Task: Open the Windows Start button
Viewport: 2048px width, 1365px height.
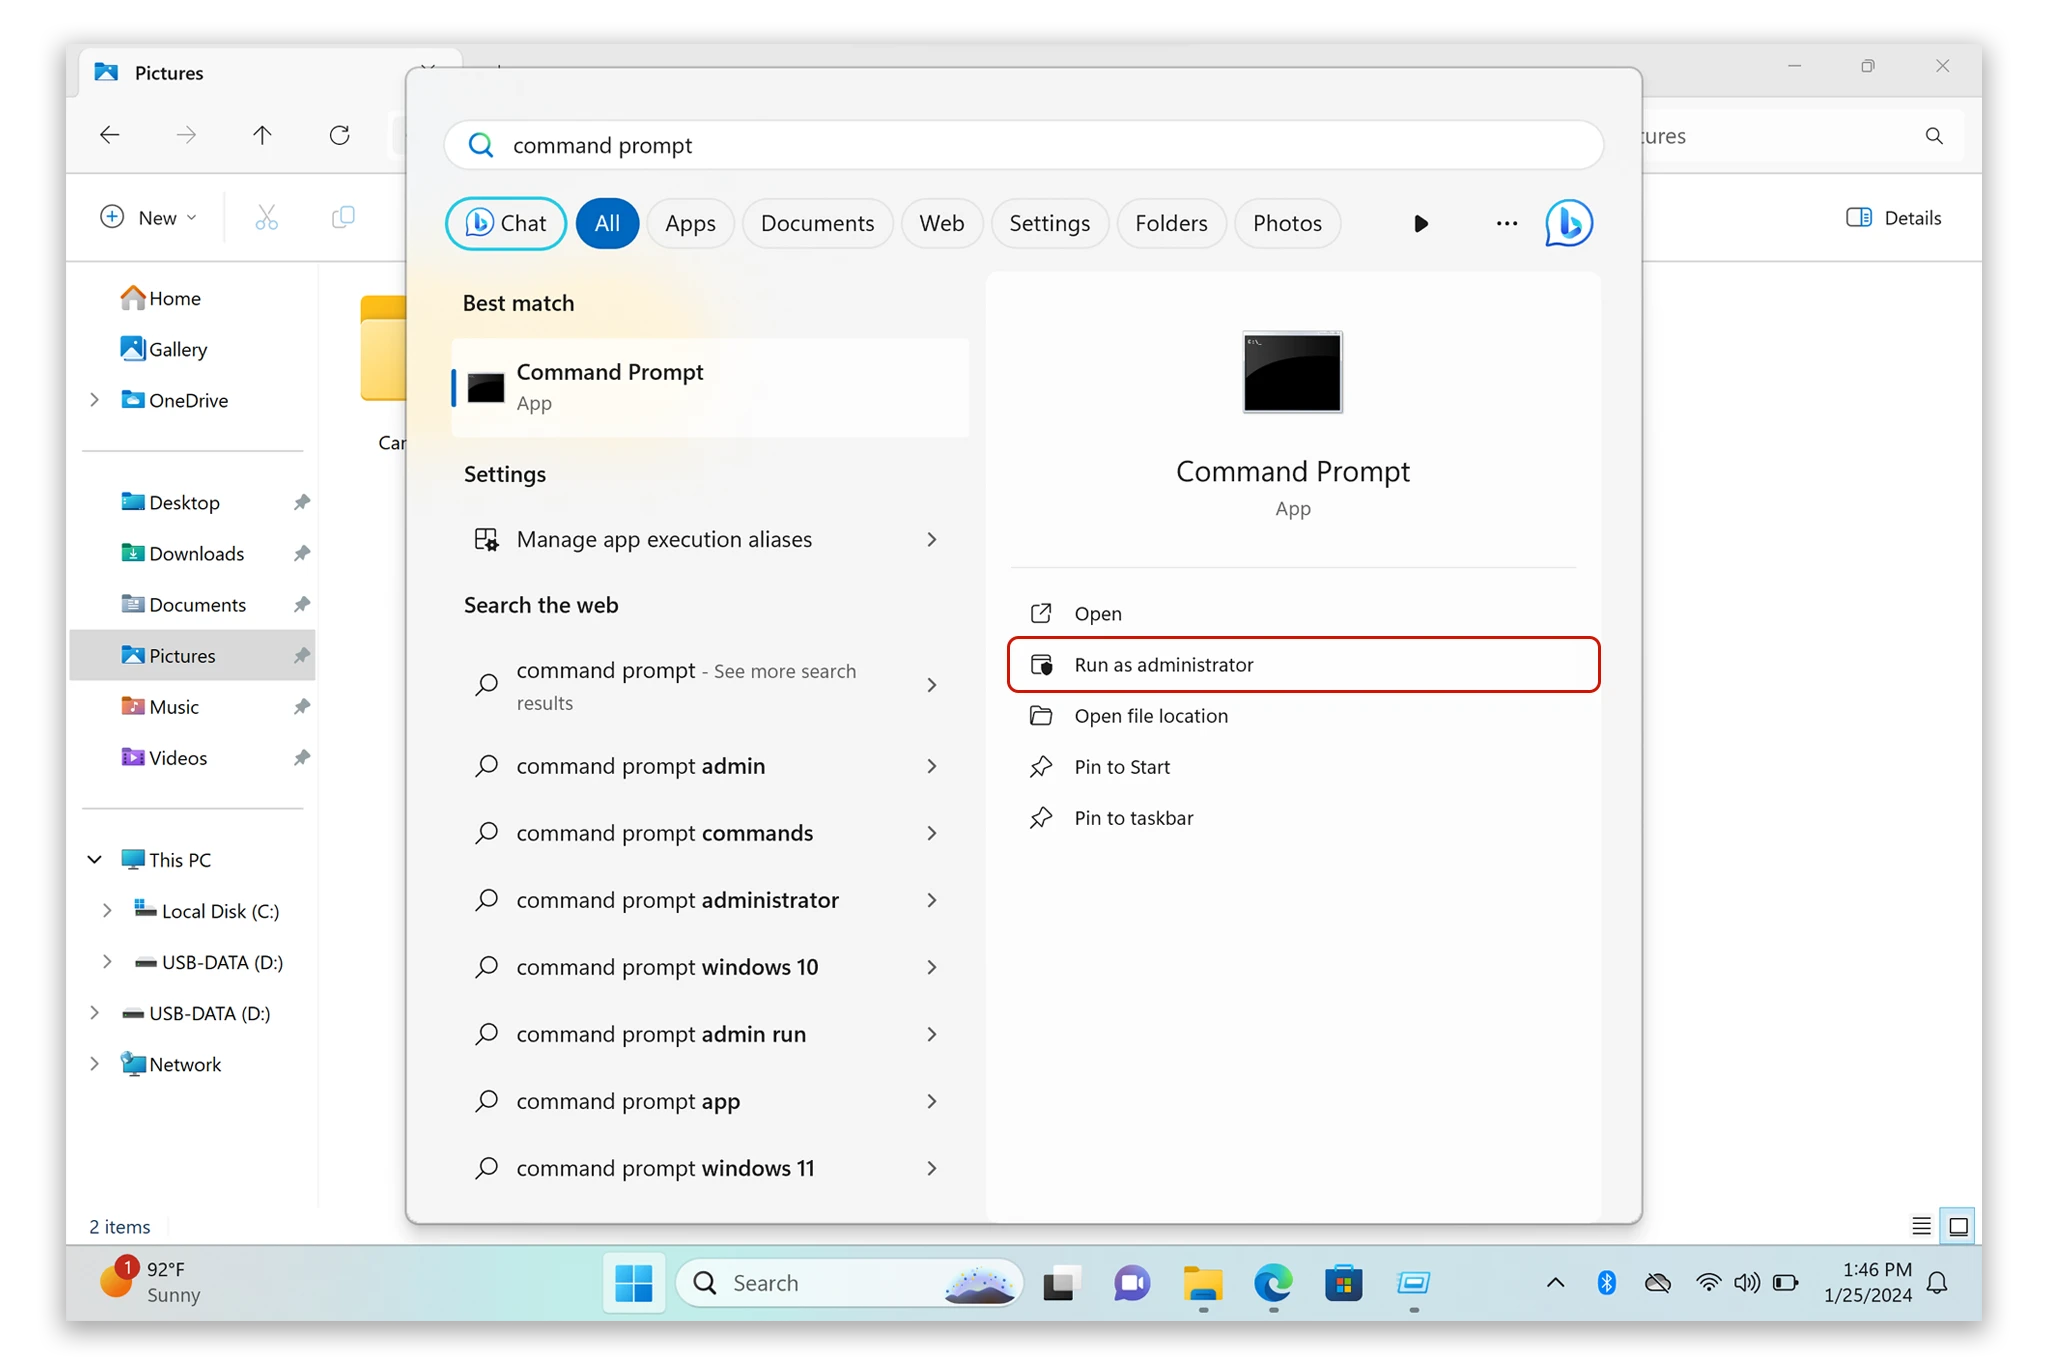Action: [x=633, y=1282]
